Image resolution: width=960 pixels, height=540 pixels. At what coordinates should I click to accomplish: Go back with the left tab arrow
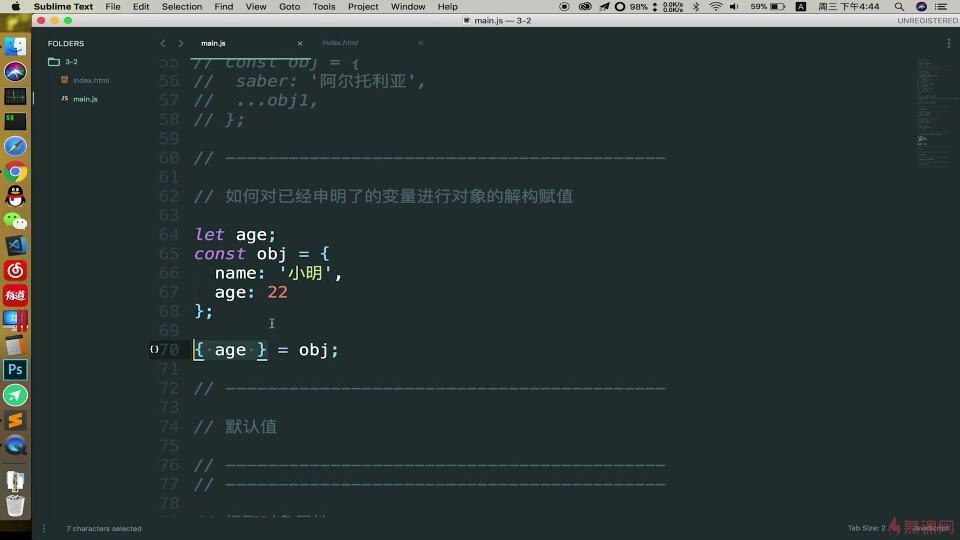(x=162, y=43)
